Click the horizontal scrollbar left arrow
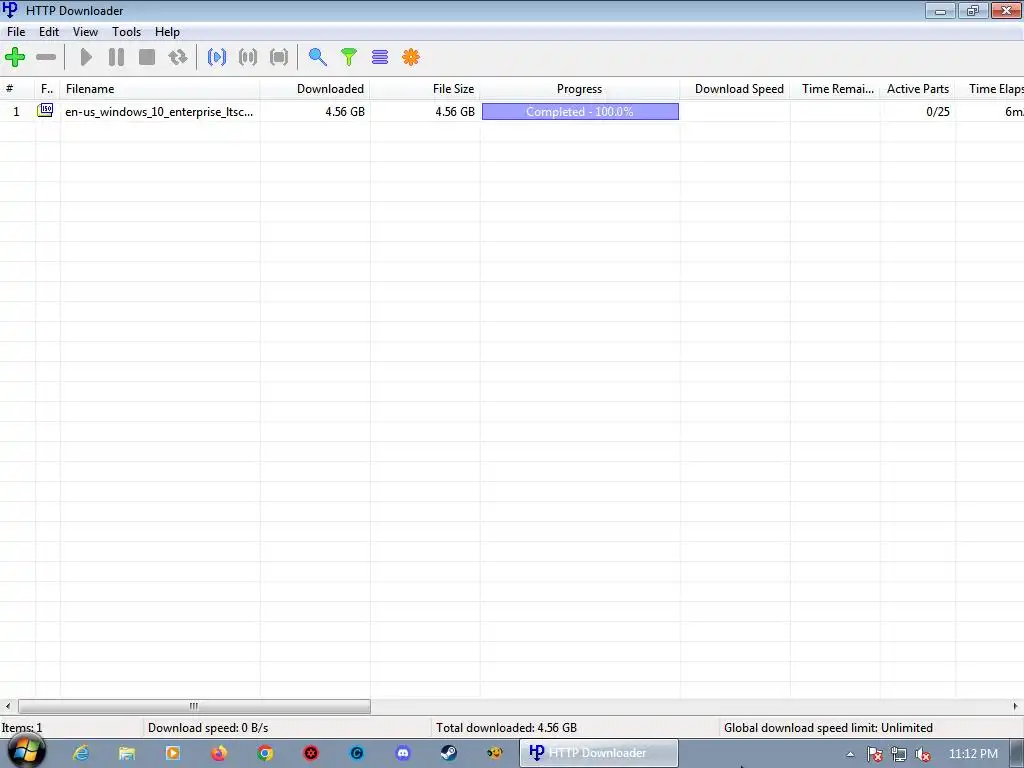The height and width of the screenshot is (768, 1024). tap(8, 706)
